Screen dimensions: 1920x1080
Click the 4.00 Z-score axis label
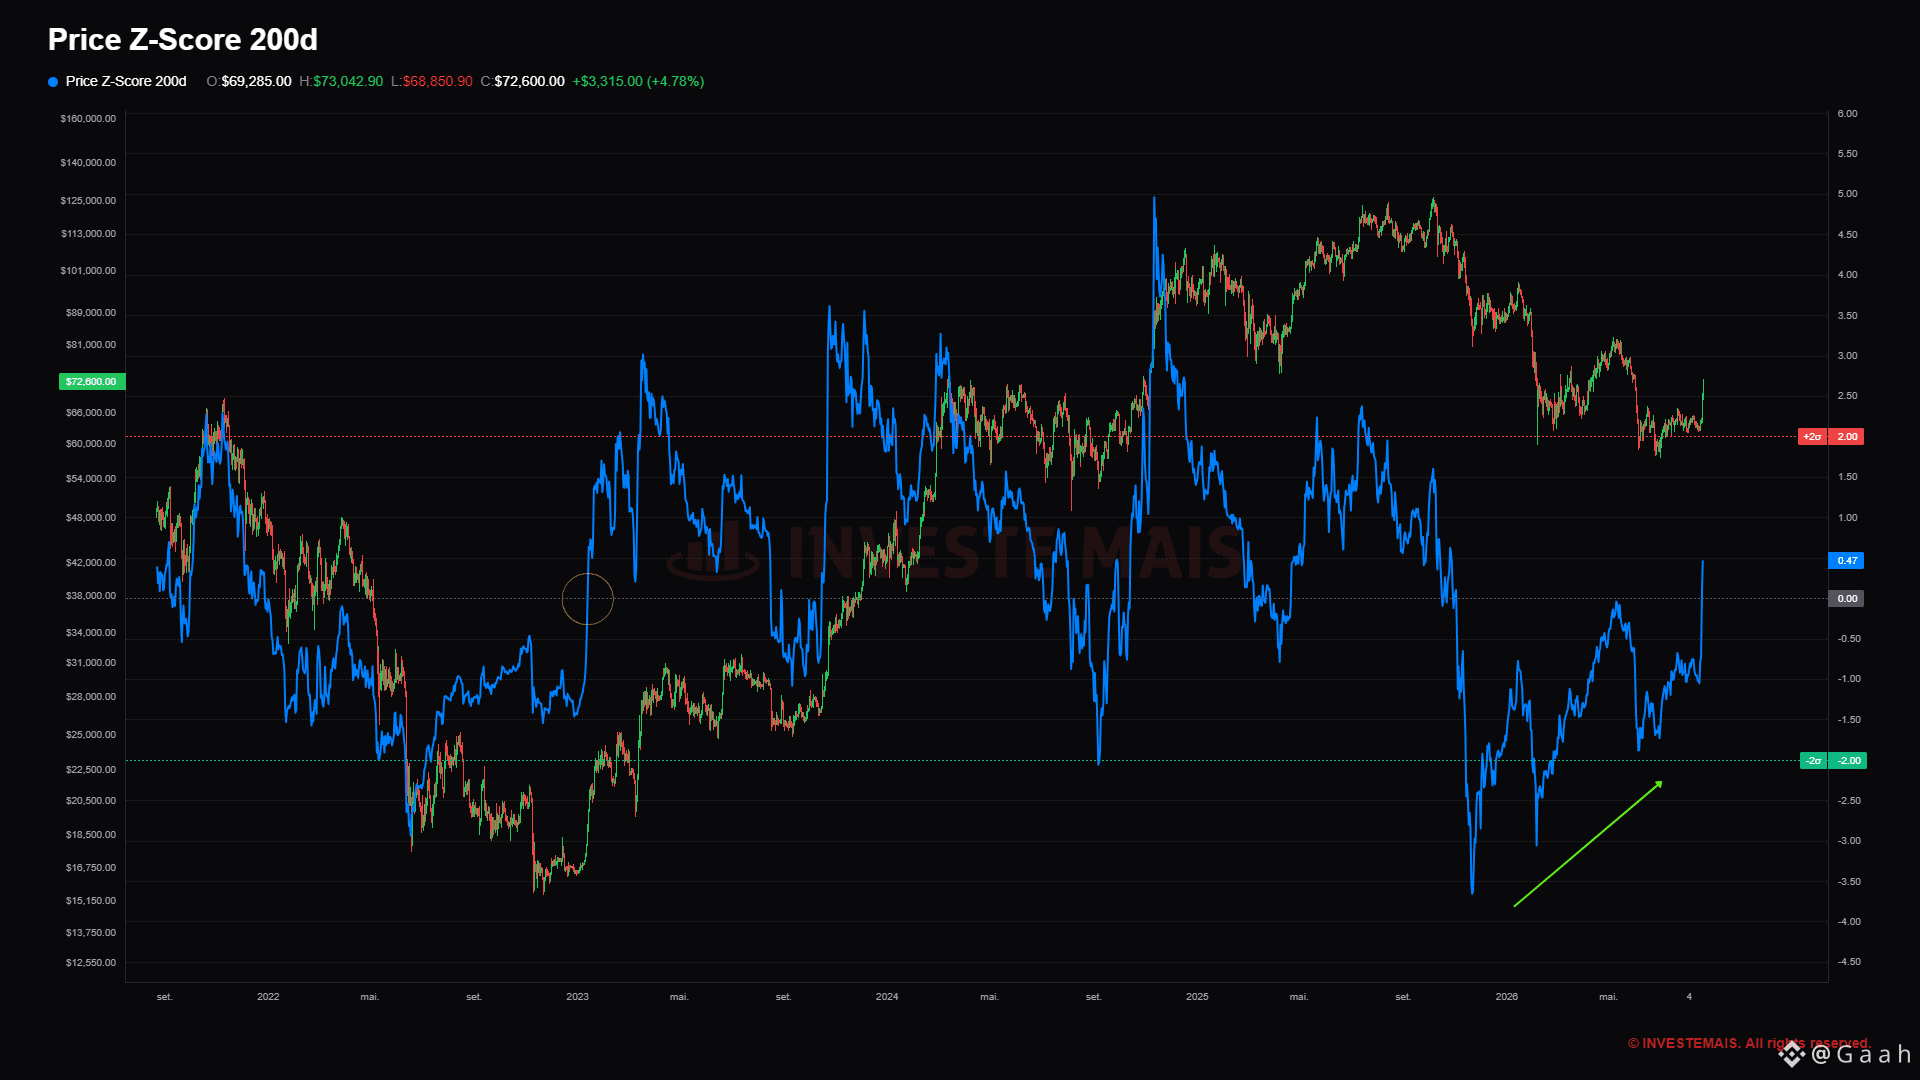(x=1847, y=274)
